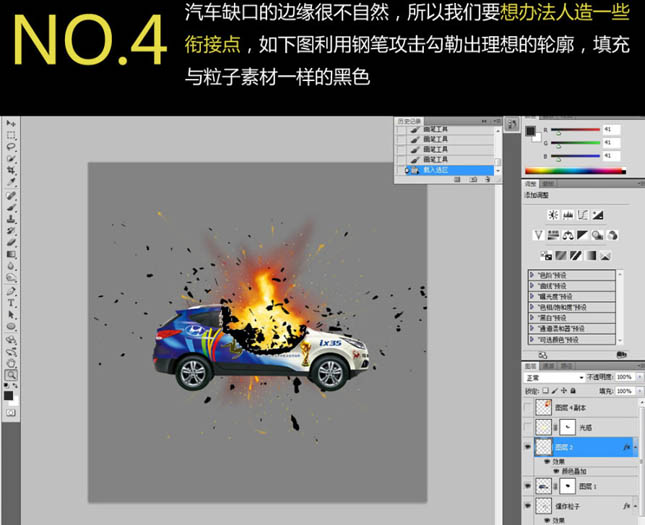This screenshot has height=525, width=645.
Task: Switch to the 图层 panel tab
Action: click(531, 366)
